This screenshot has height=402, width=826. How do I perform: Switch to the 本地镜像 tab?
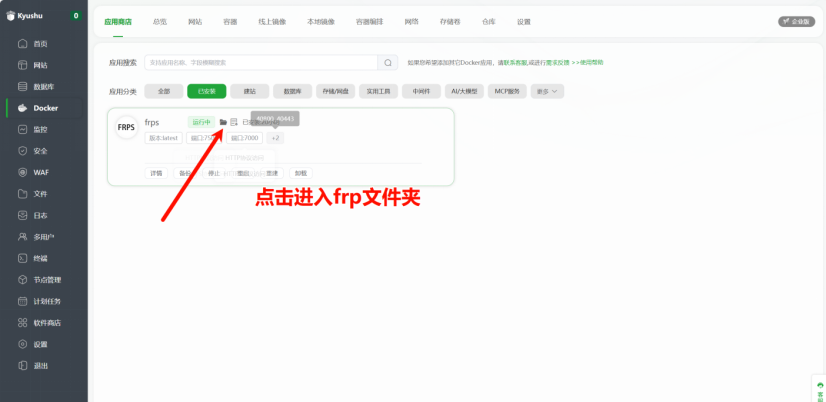click(x=321, y=22)
